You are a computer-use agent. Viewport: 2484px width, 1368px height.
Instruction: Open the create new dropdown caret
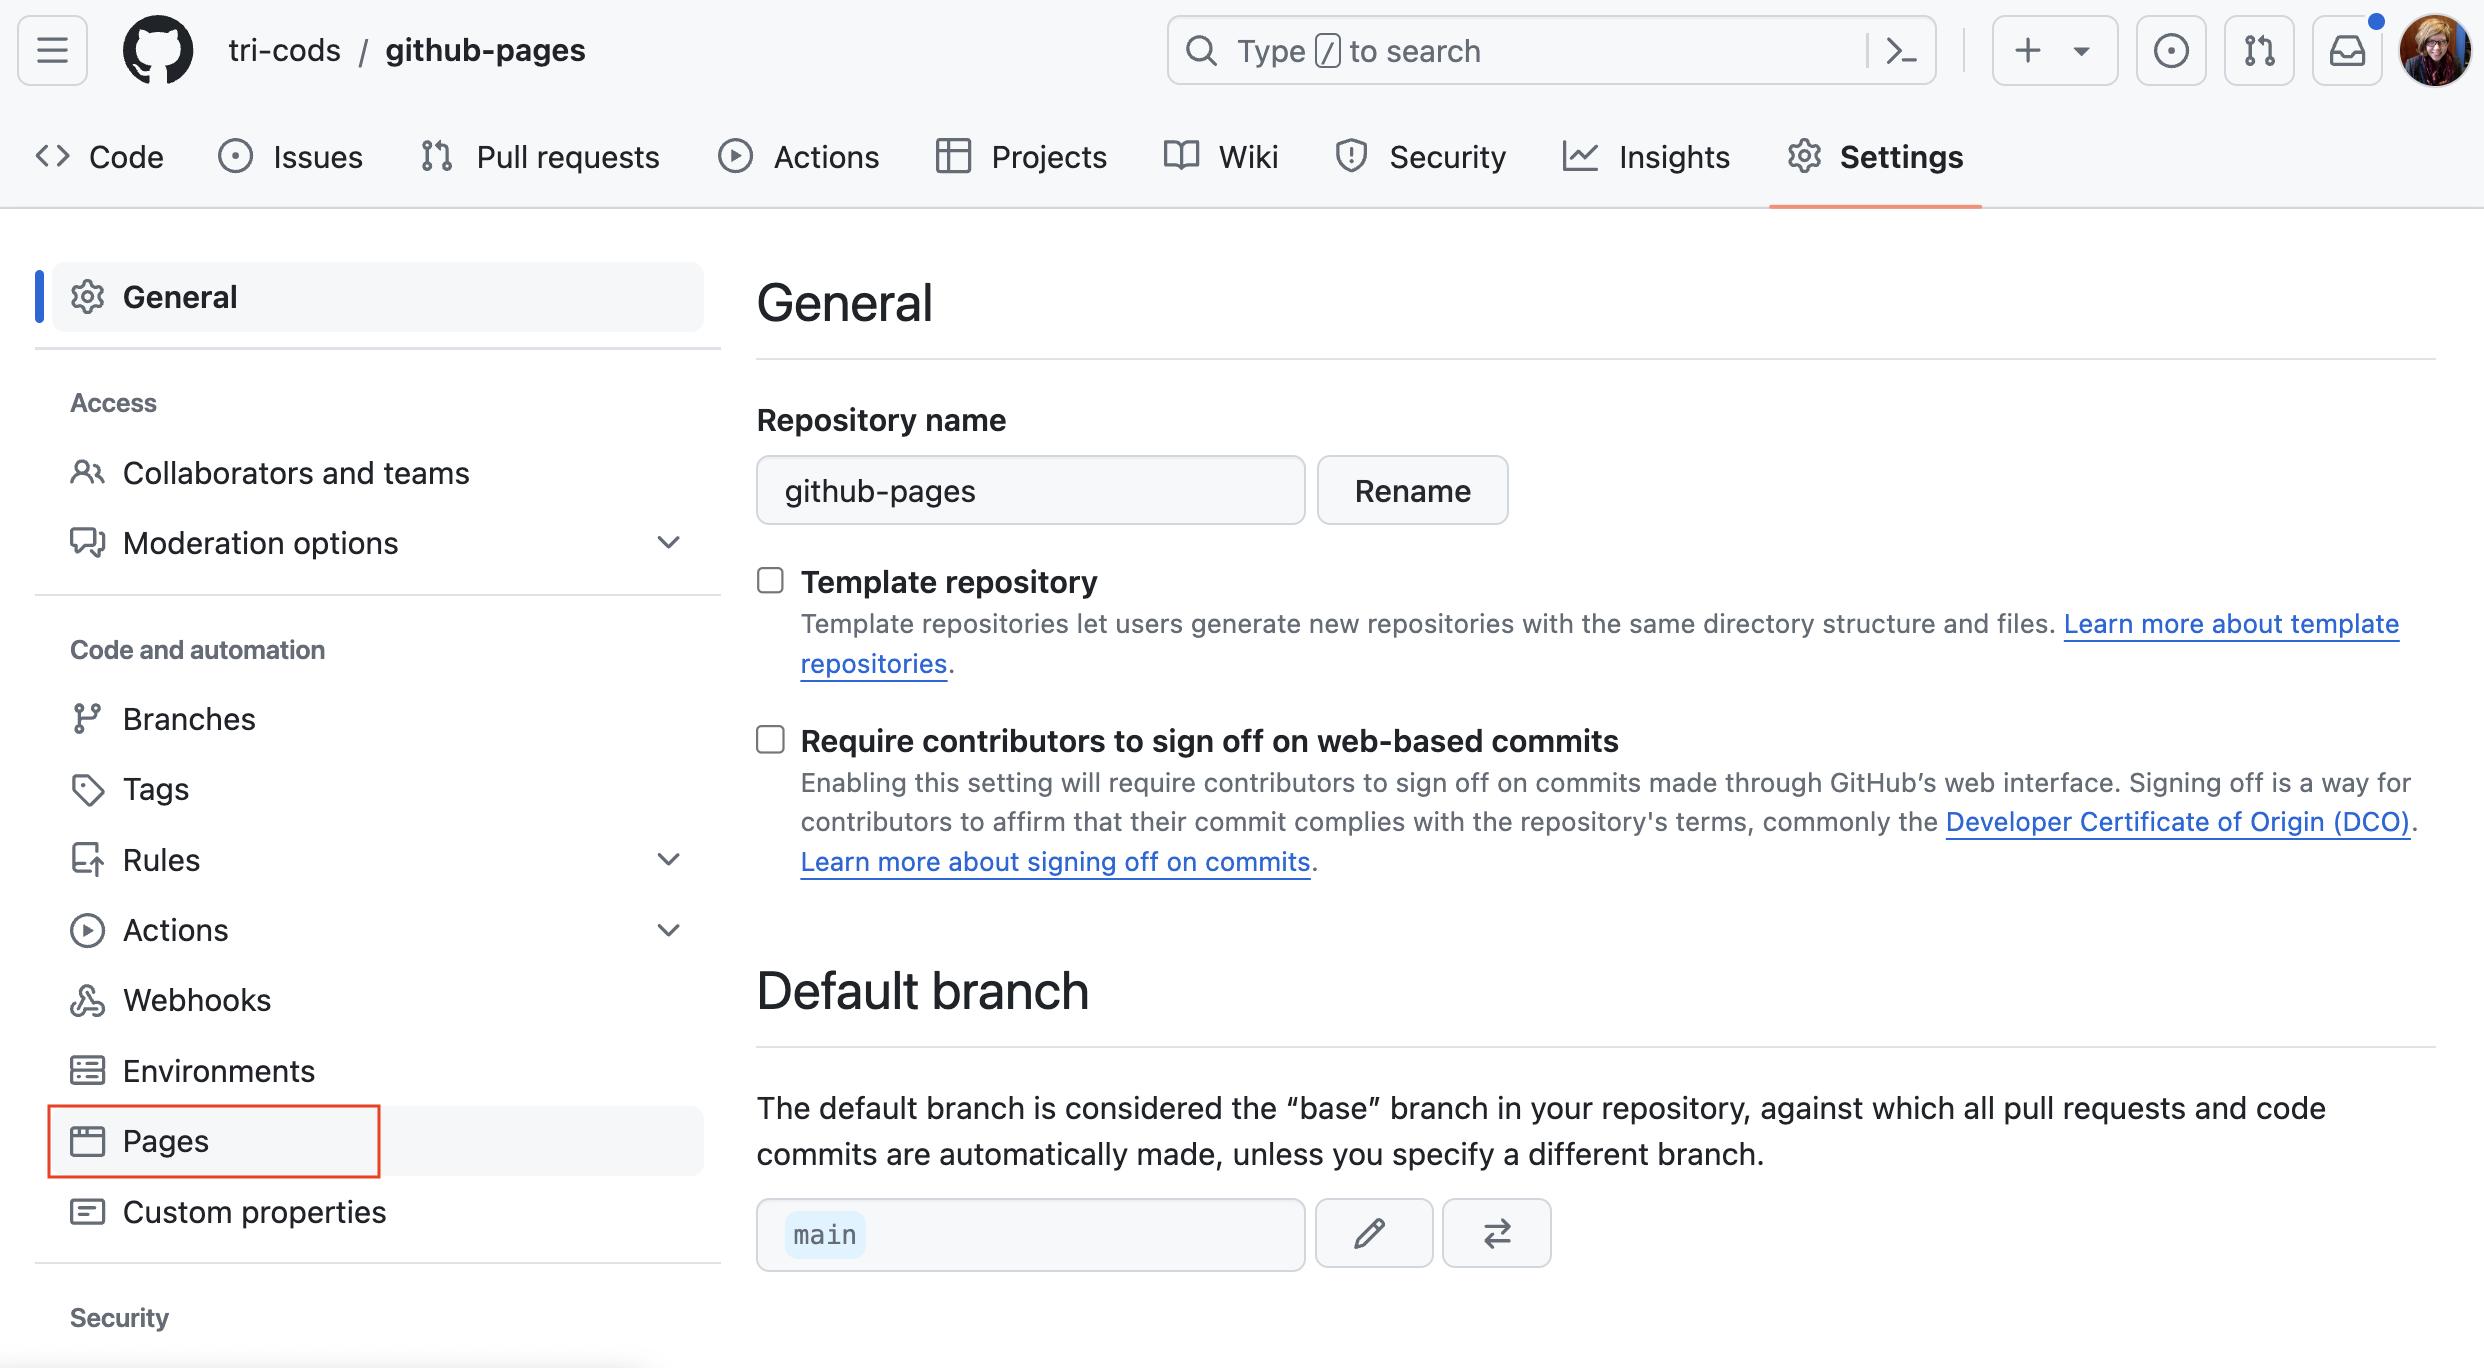click(2082, 51)
